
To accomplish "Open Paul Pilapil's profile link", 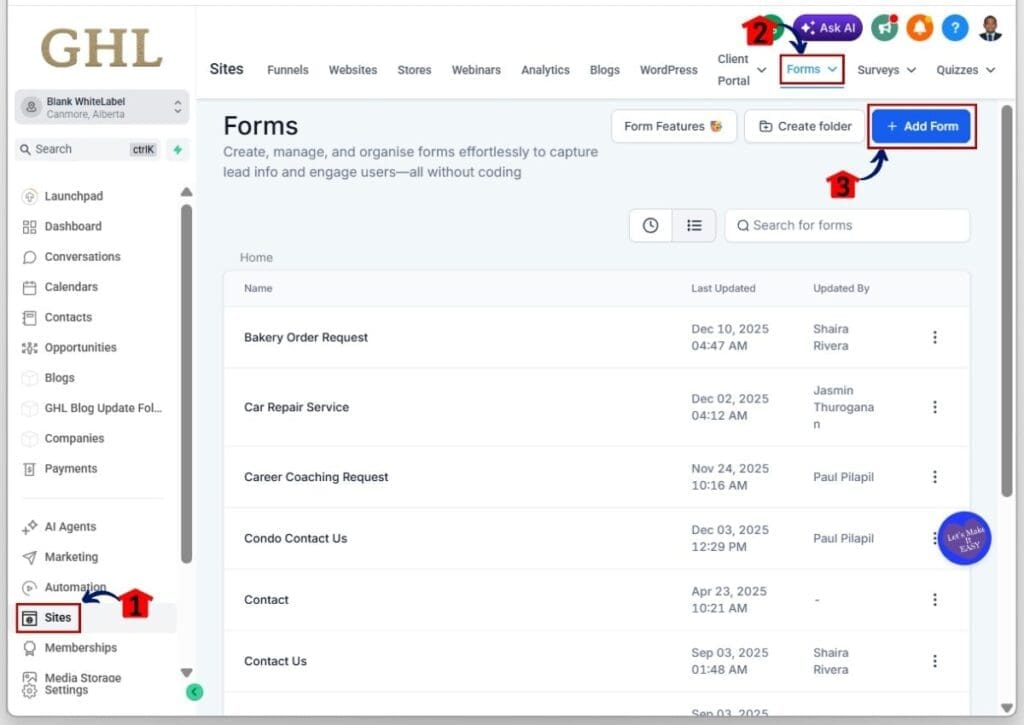I will (x=842, y=477).
